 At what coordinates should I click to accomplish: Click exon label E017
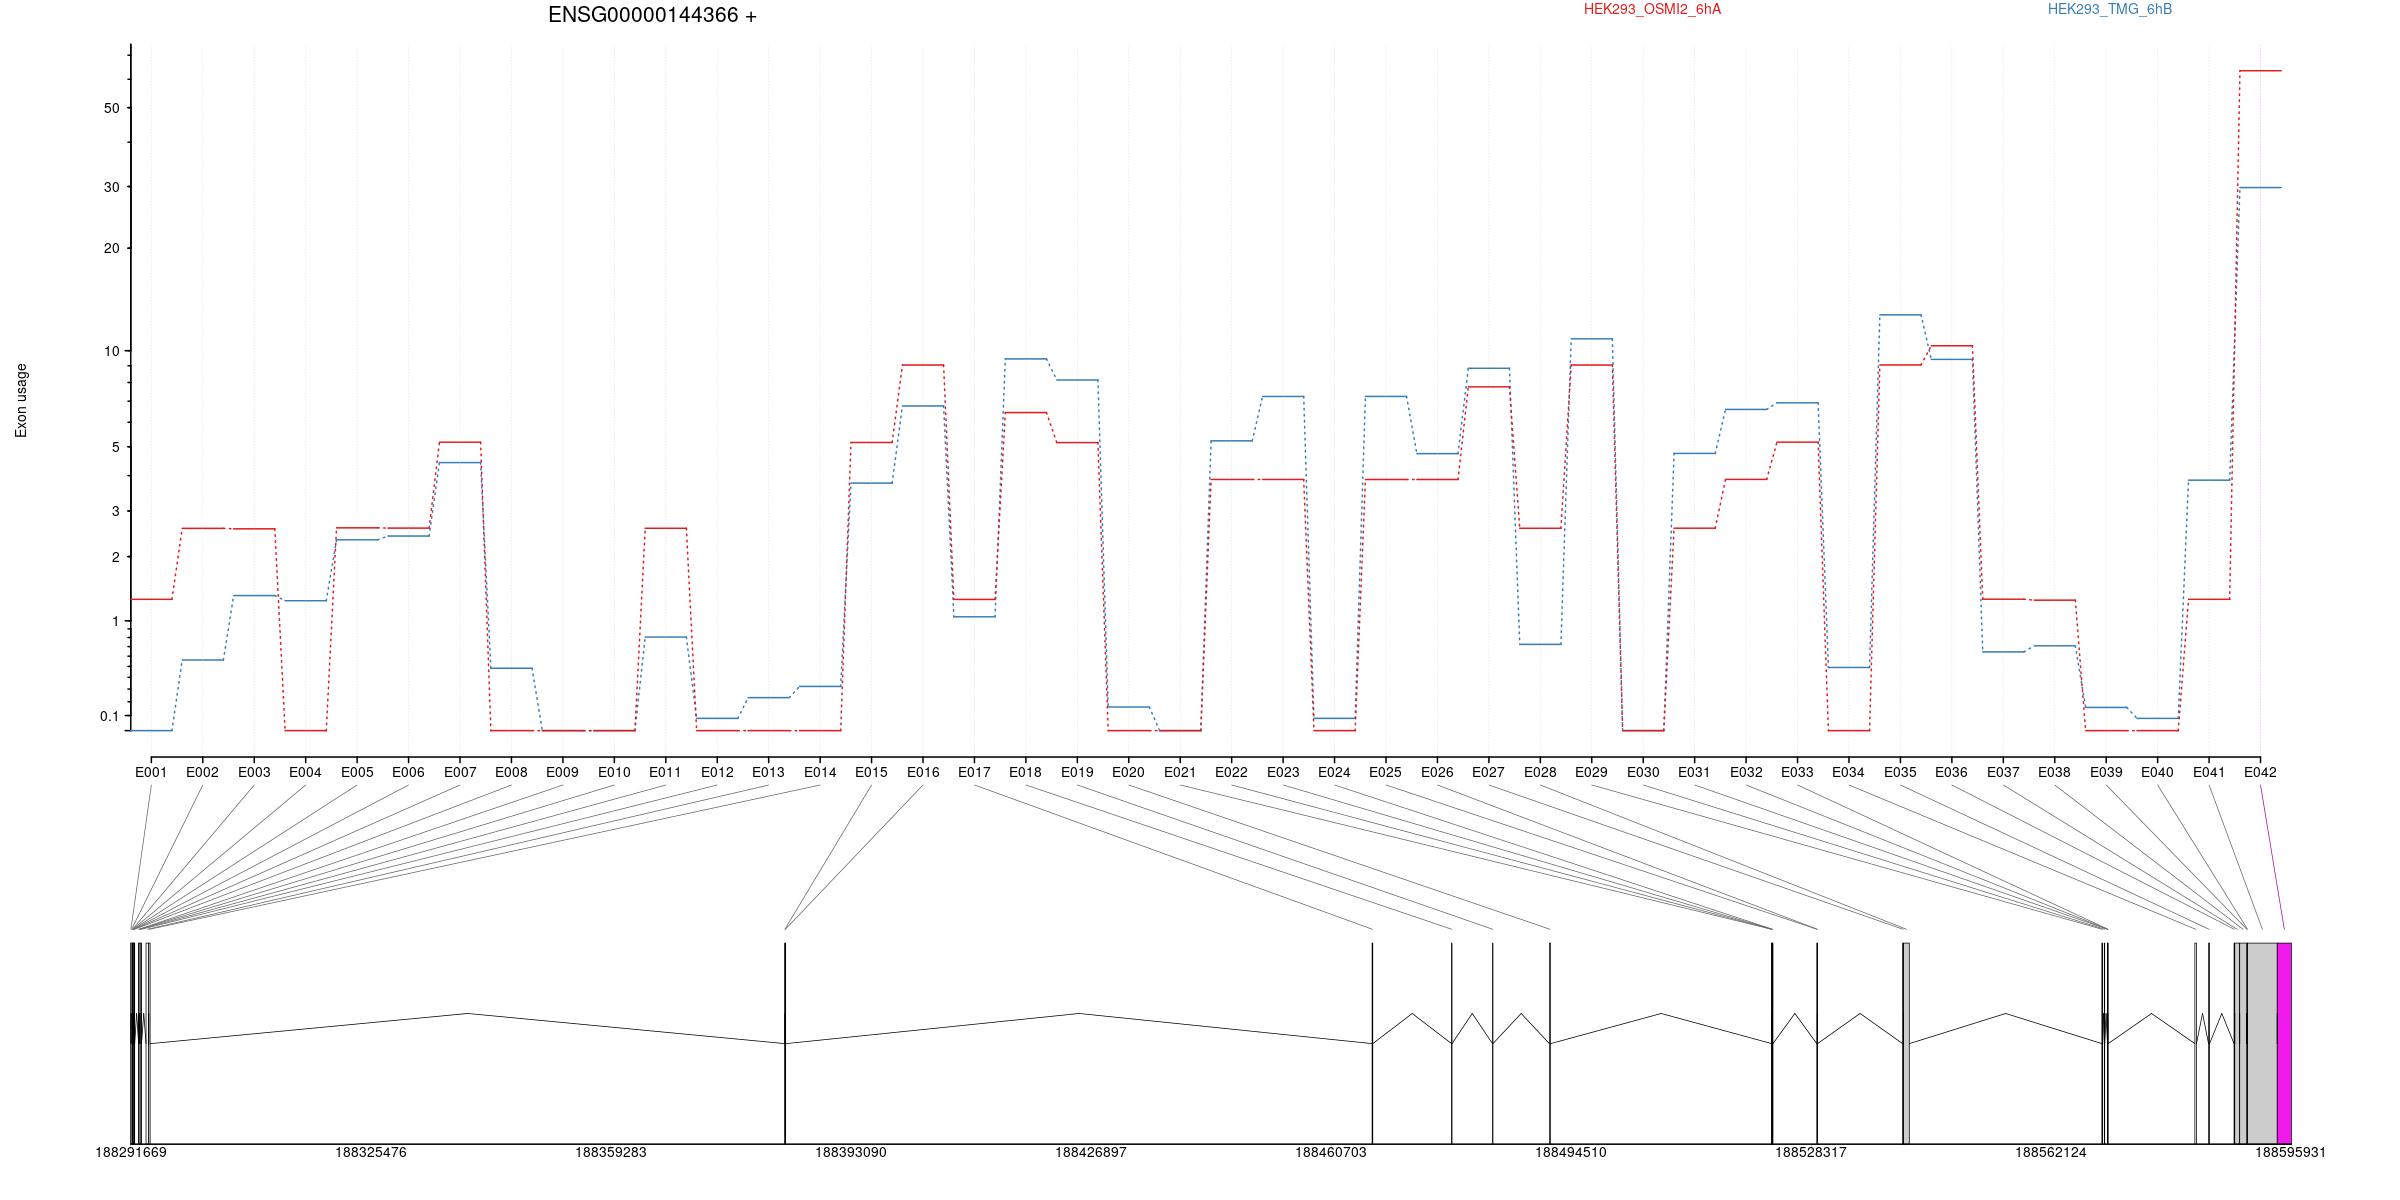(x=974, y=772)
